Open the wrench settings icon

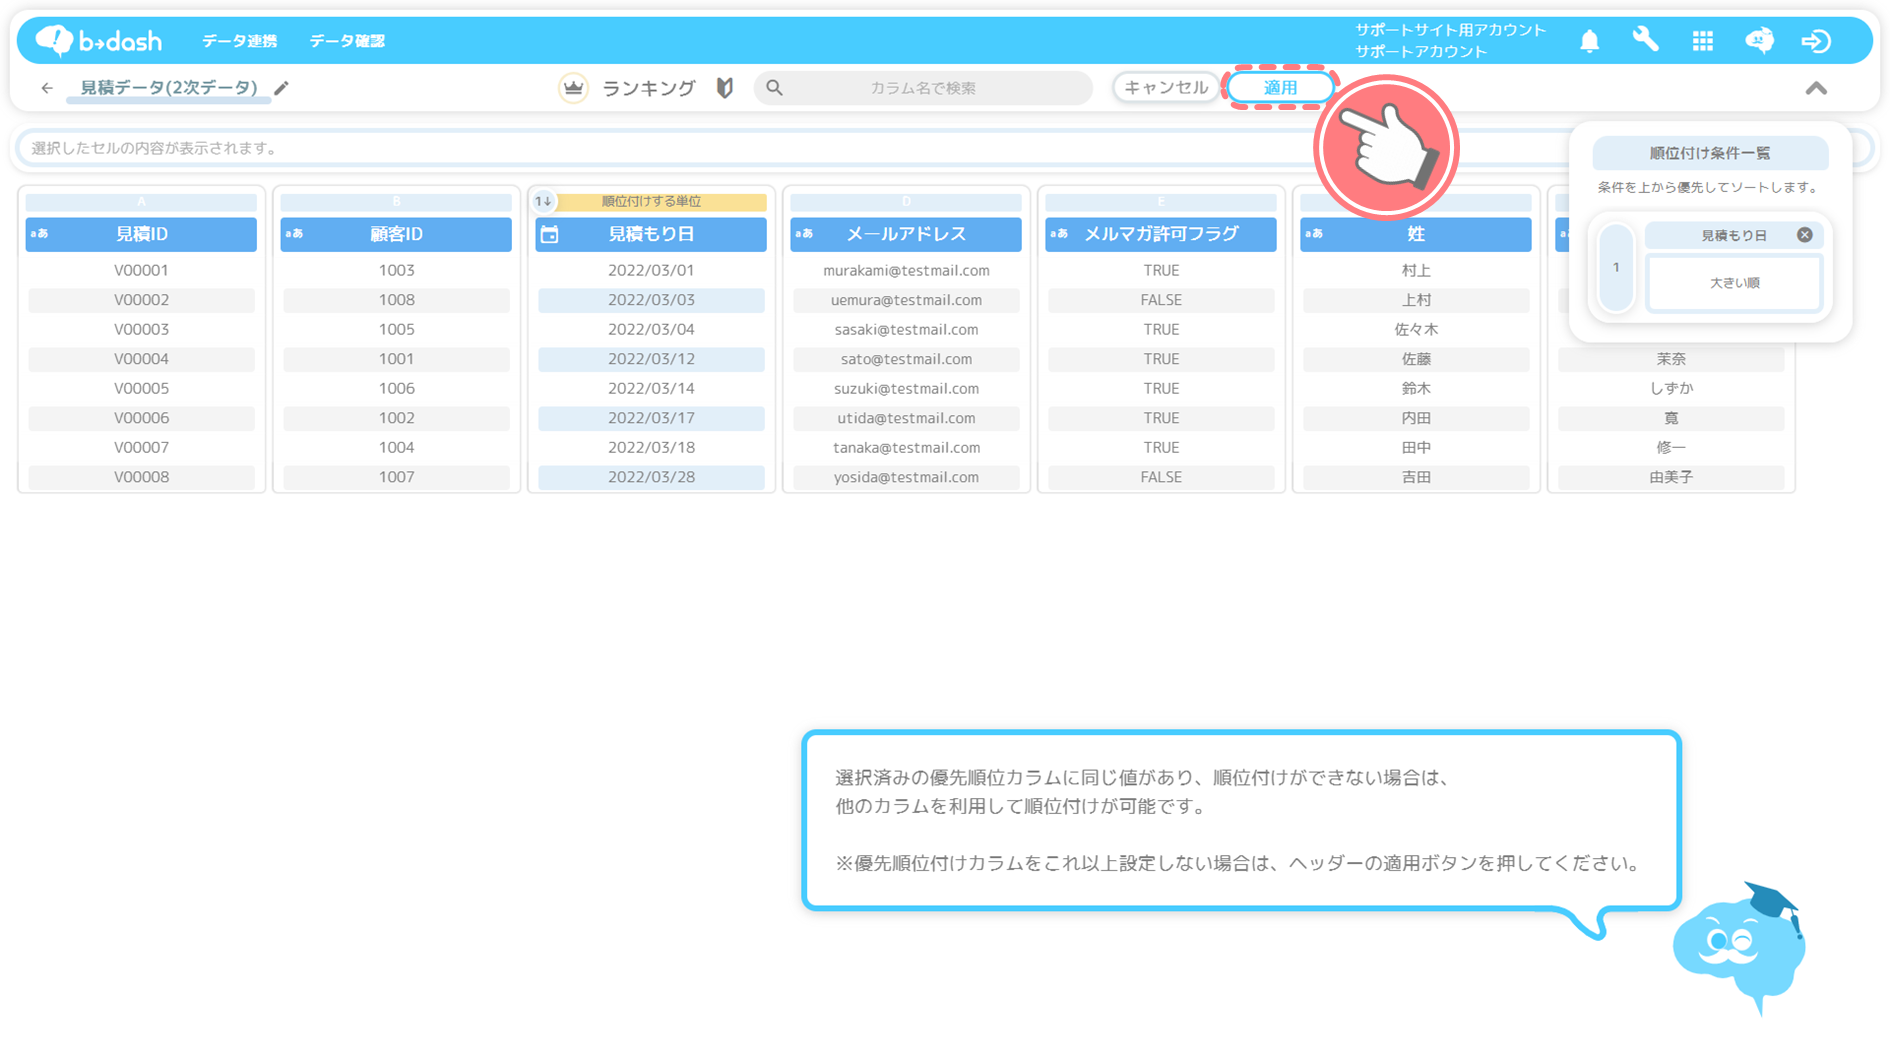tap(1645, 41)
